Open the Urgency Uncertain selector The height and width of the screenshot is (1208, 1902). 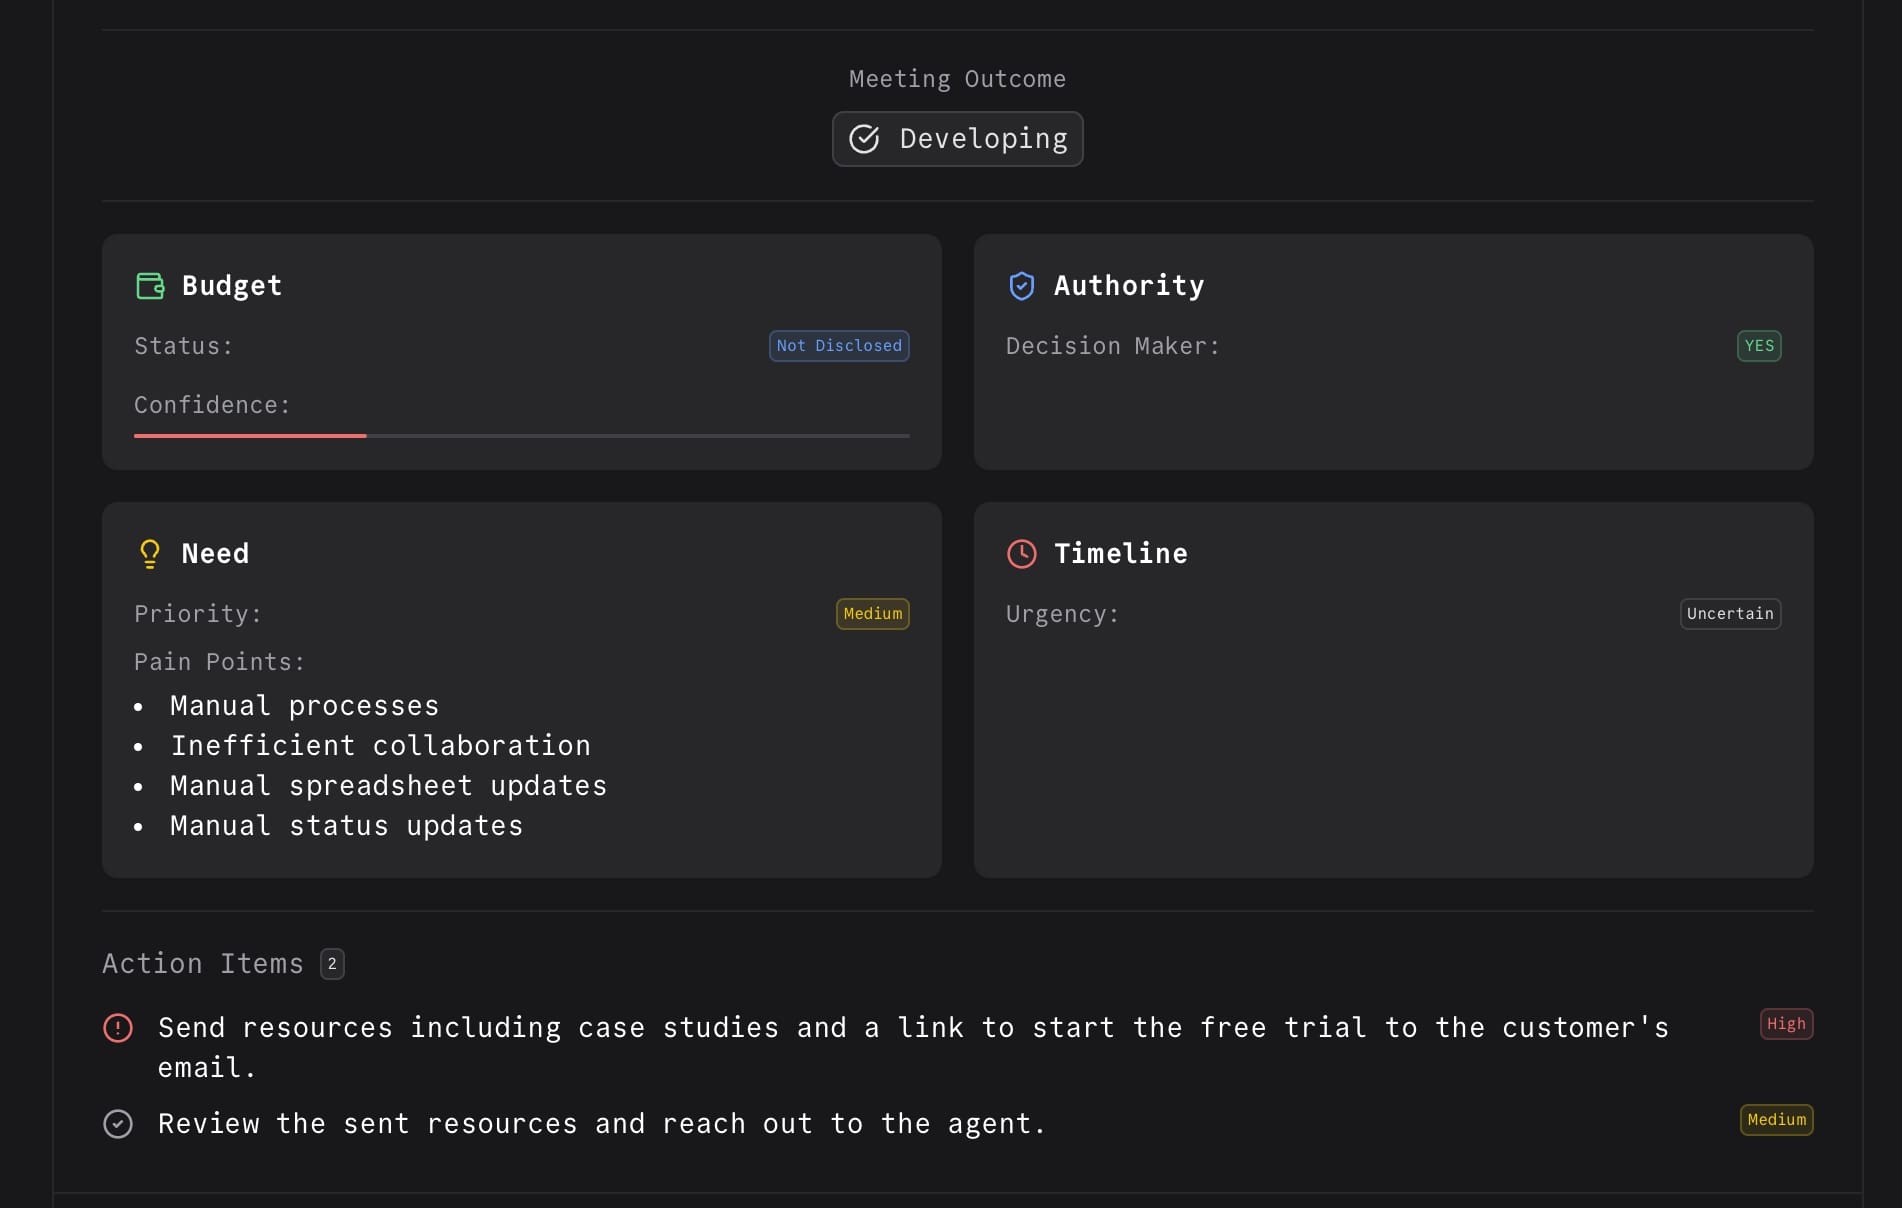[1730, 614]
